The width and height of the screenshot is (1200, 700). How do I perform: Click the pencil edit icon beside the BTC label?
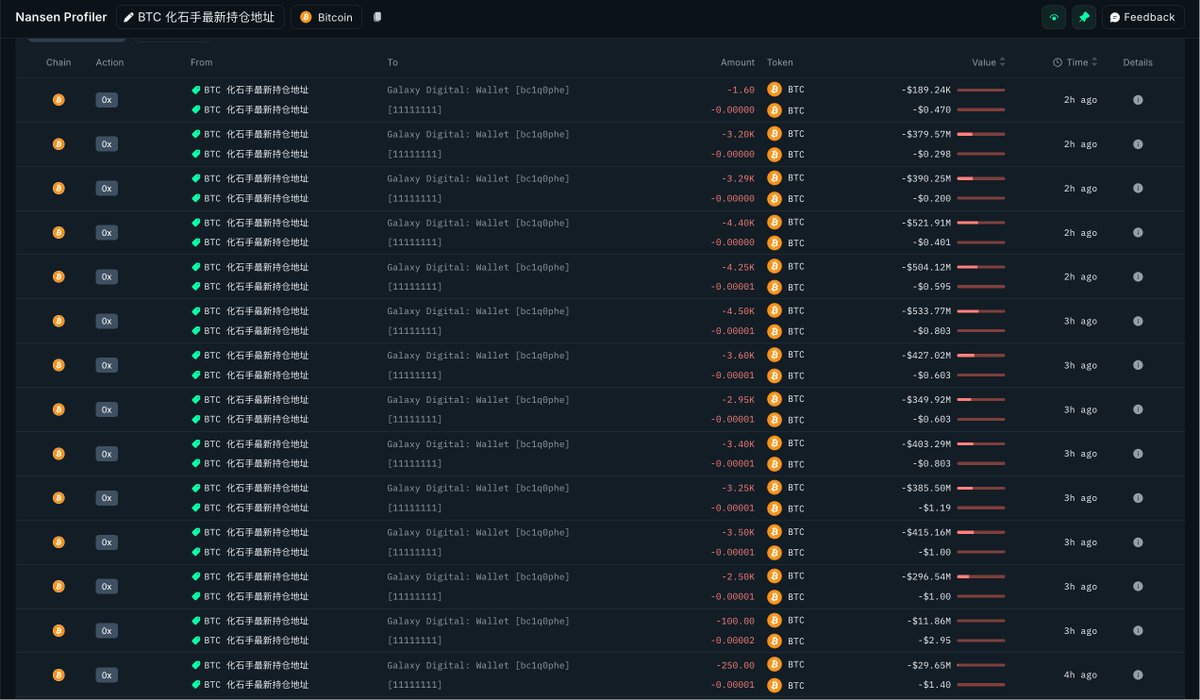coord(128,17)
